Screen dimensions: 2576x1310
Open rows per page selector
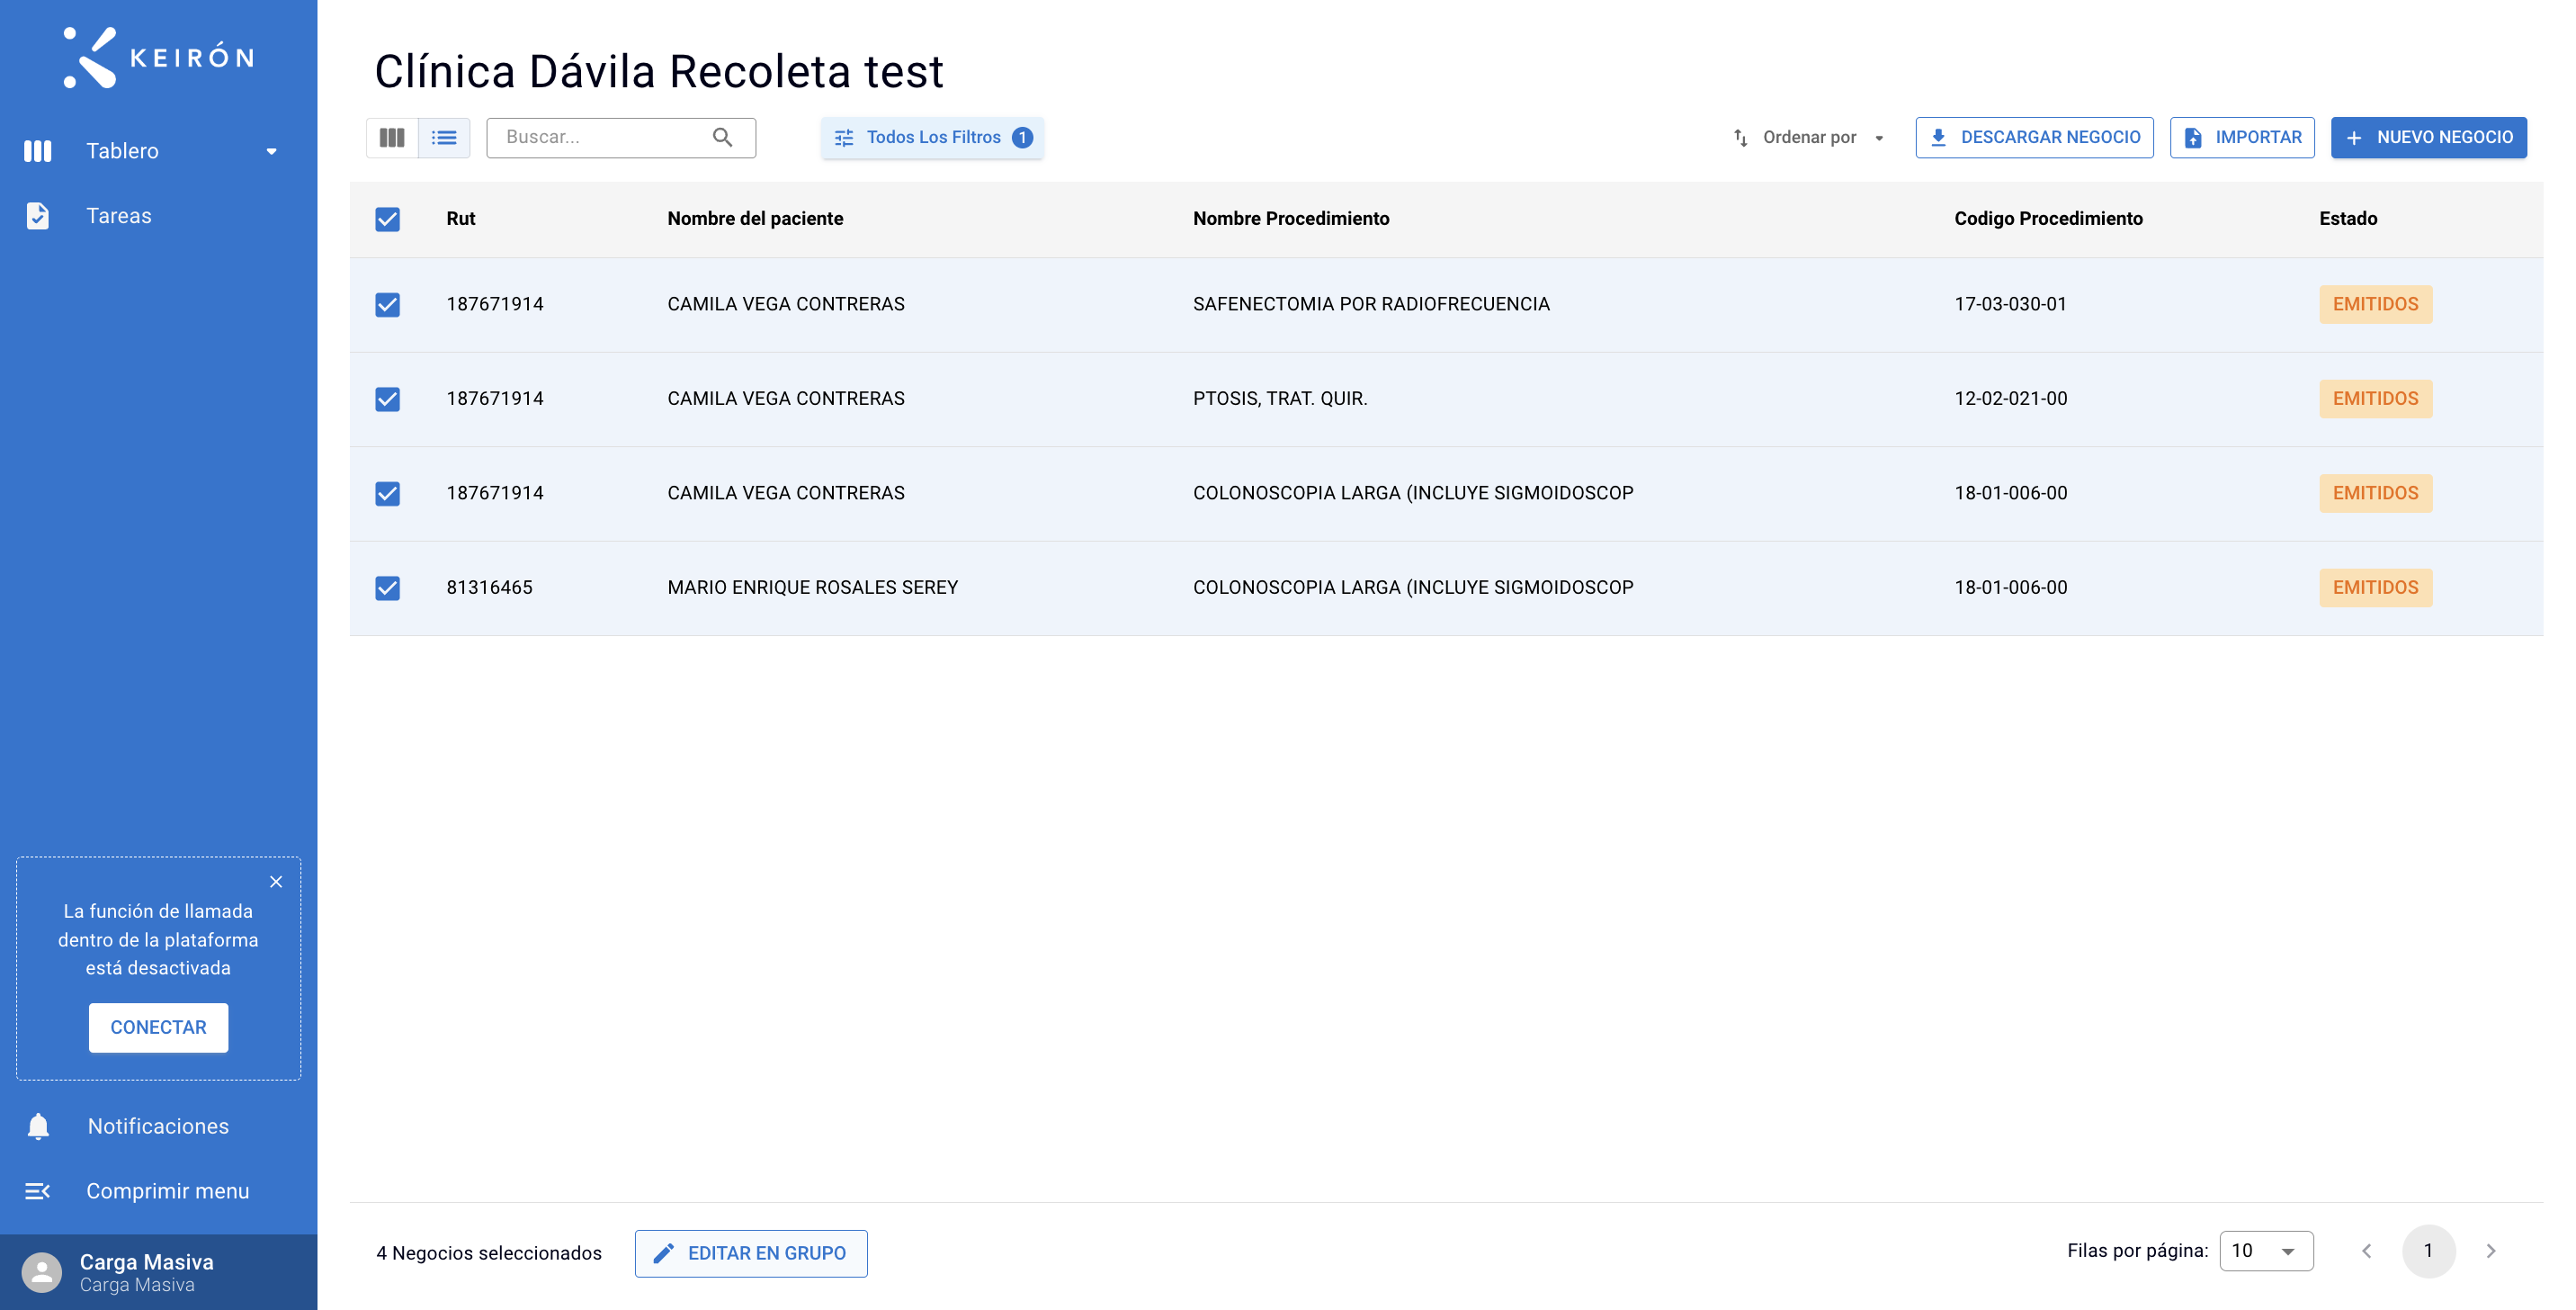pyautogui.click(x=2265, y=1251)
